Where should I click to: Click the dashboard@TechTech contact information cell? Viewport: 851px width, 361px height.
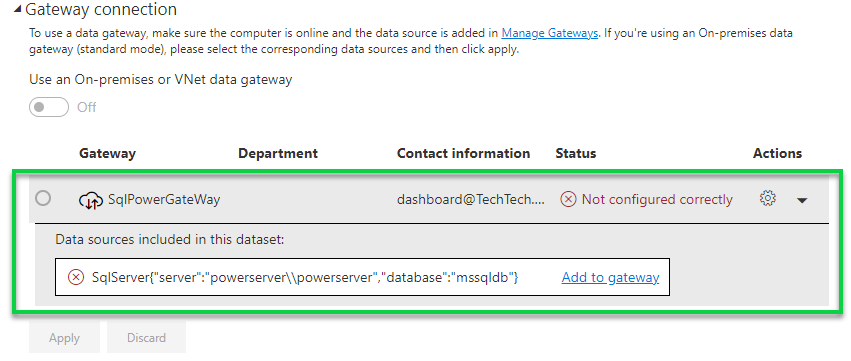471,200
